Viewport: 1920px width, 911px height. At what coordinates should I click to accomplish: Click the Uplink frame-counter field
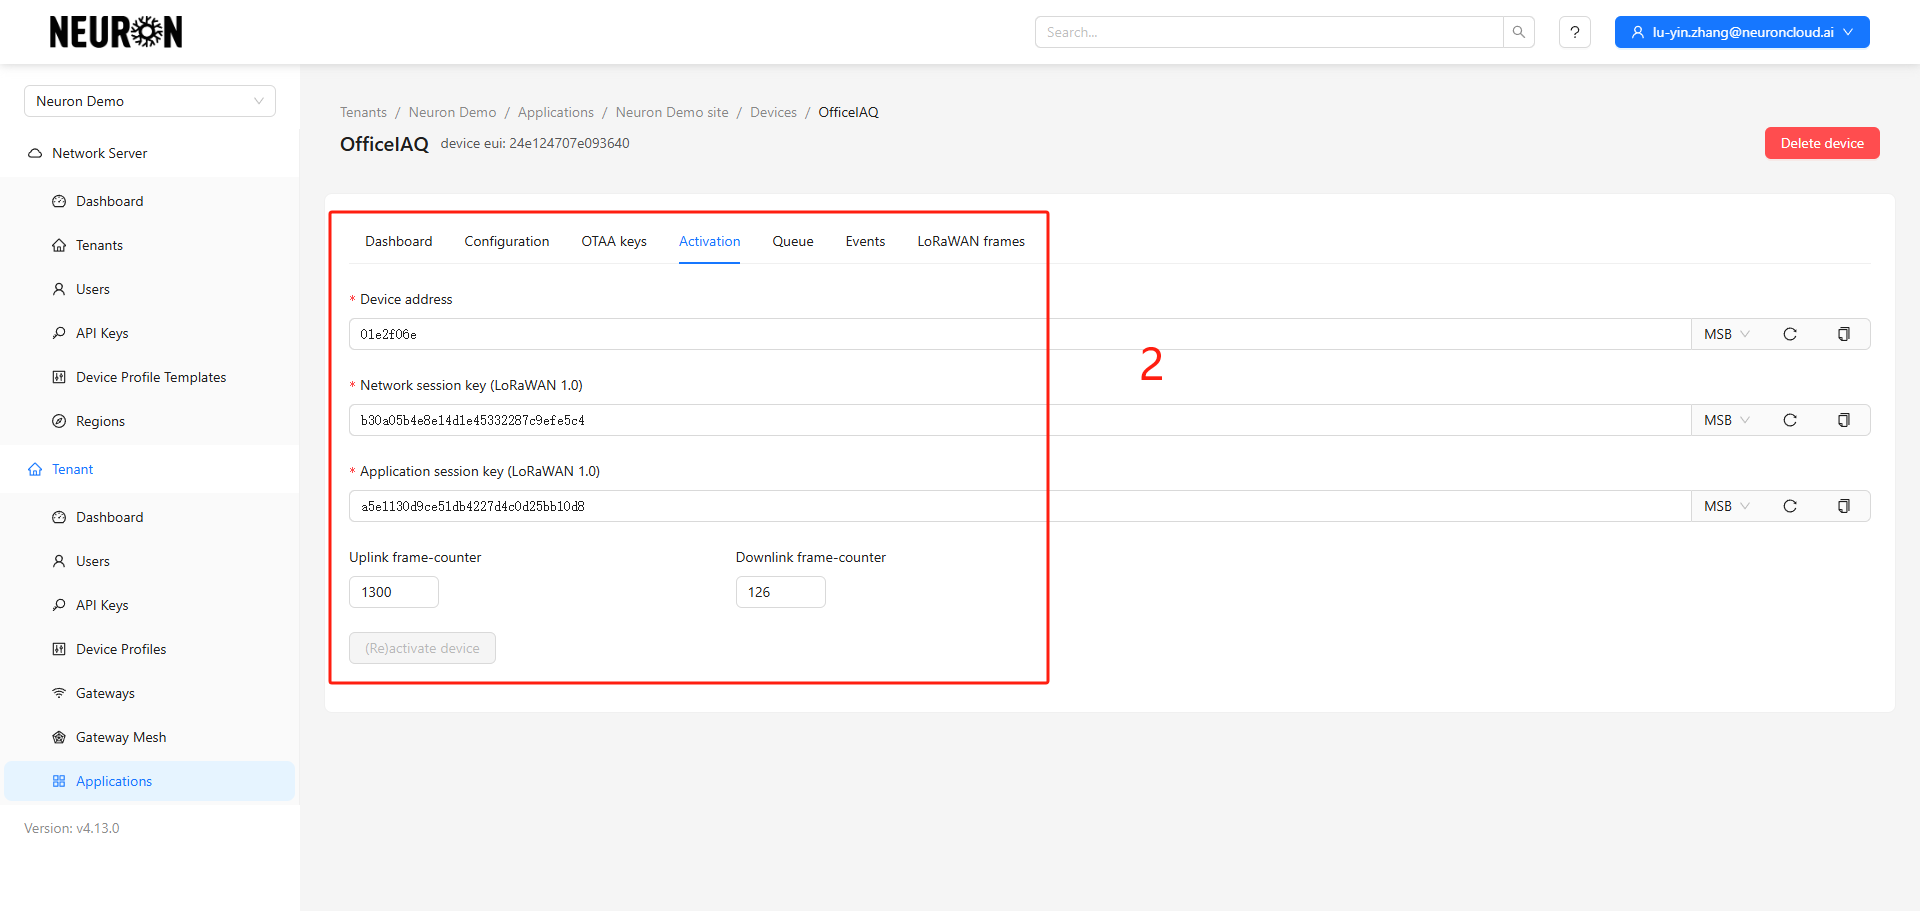(394, 592)
